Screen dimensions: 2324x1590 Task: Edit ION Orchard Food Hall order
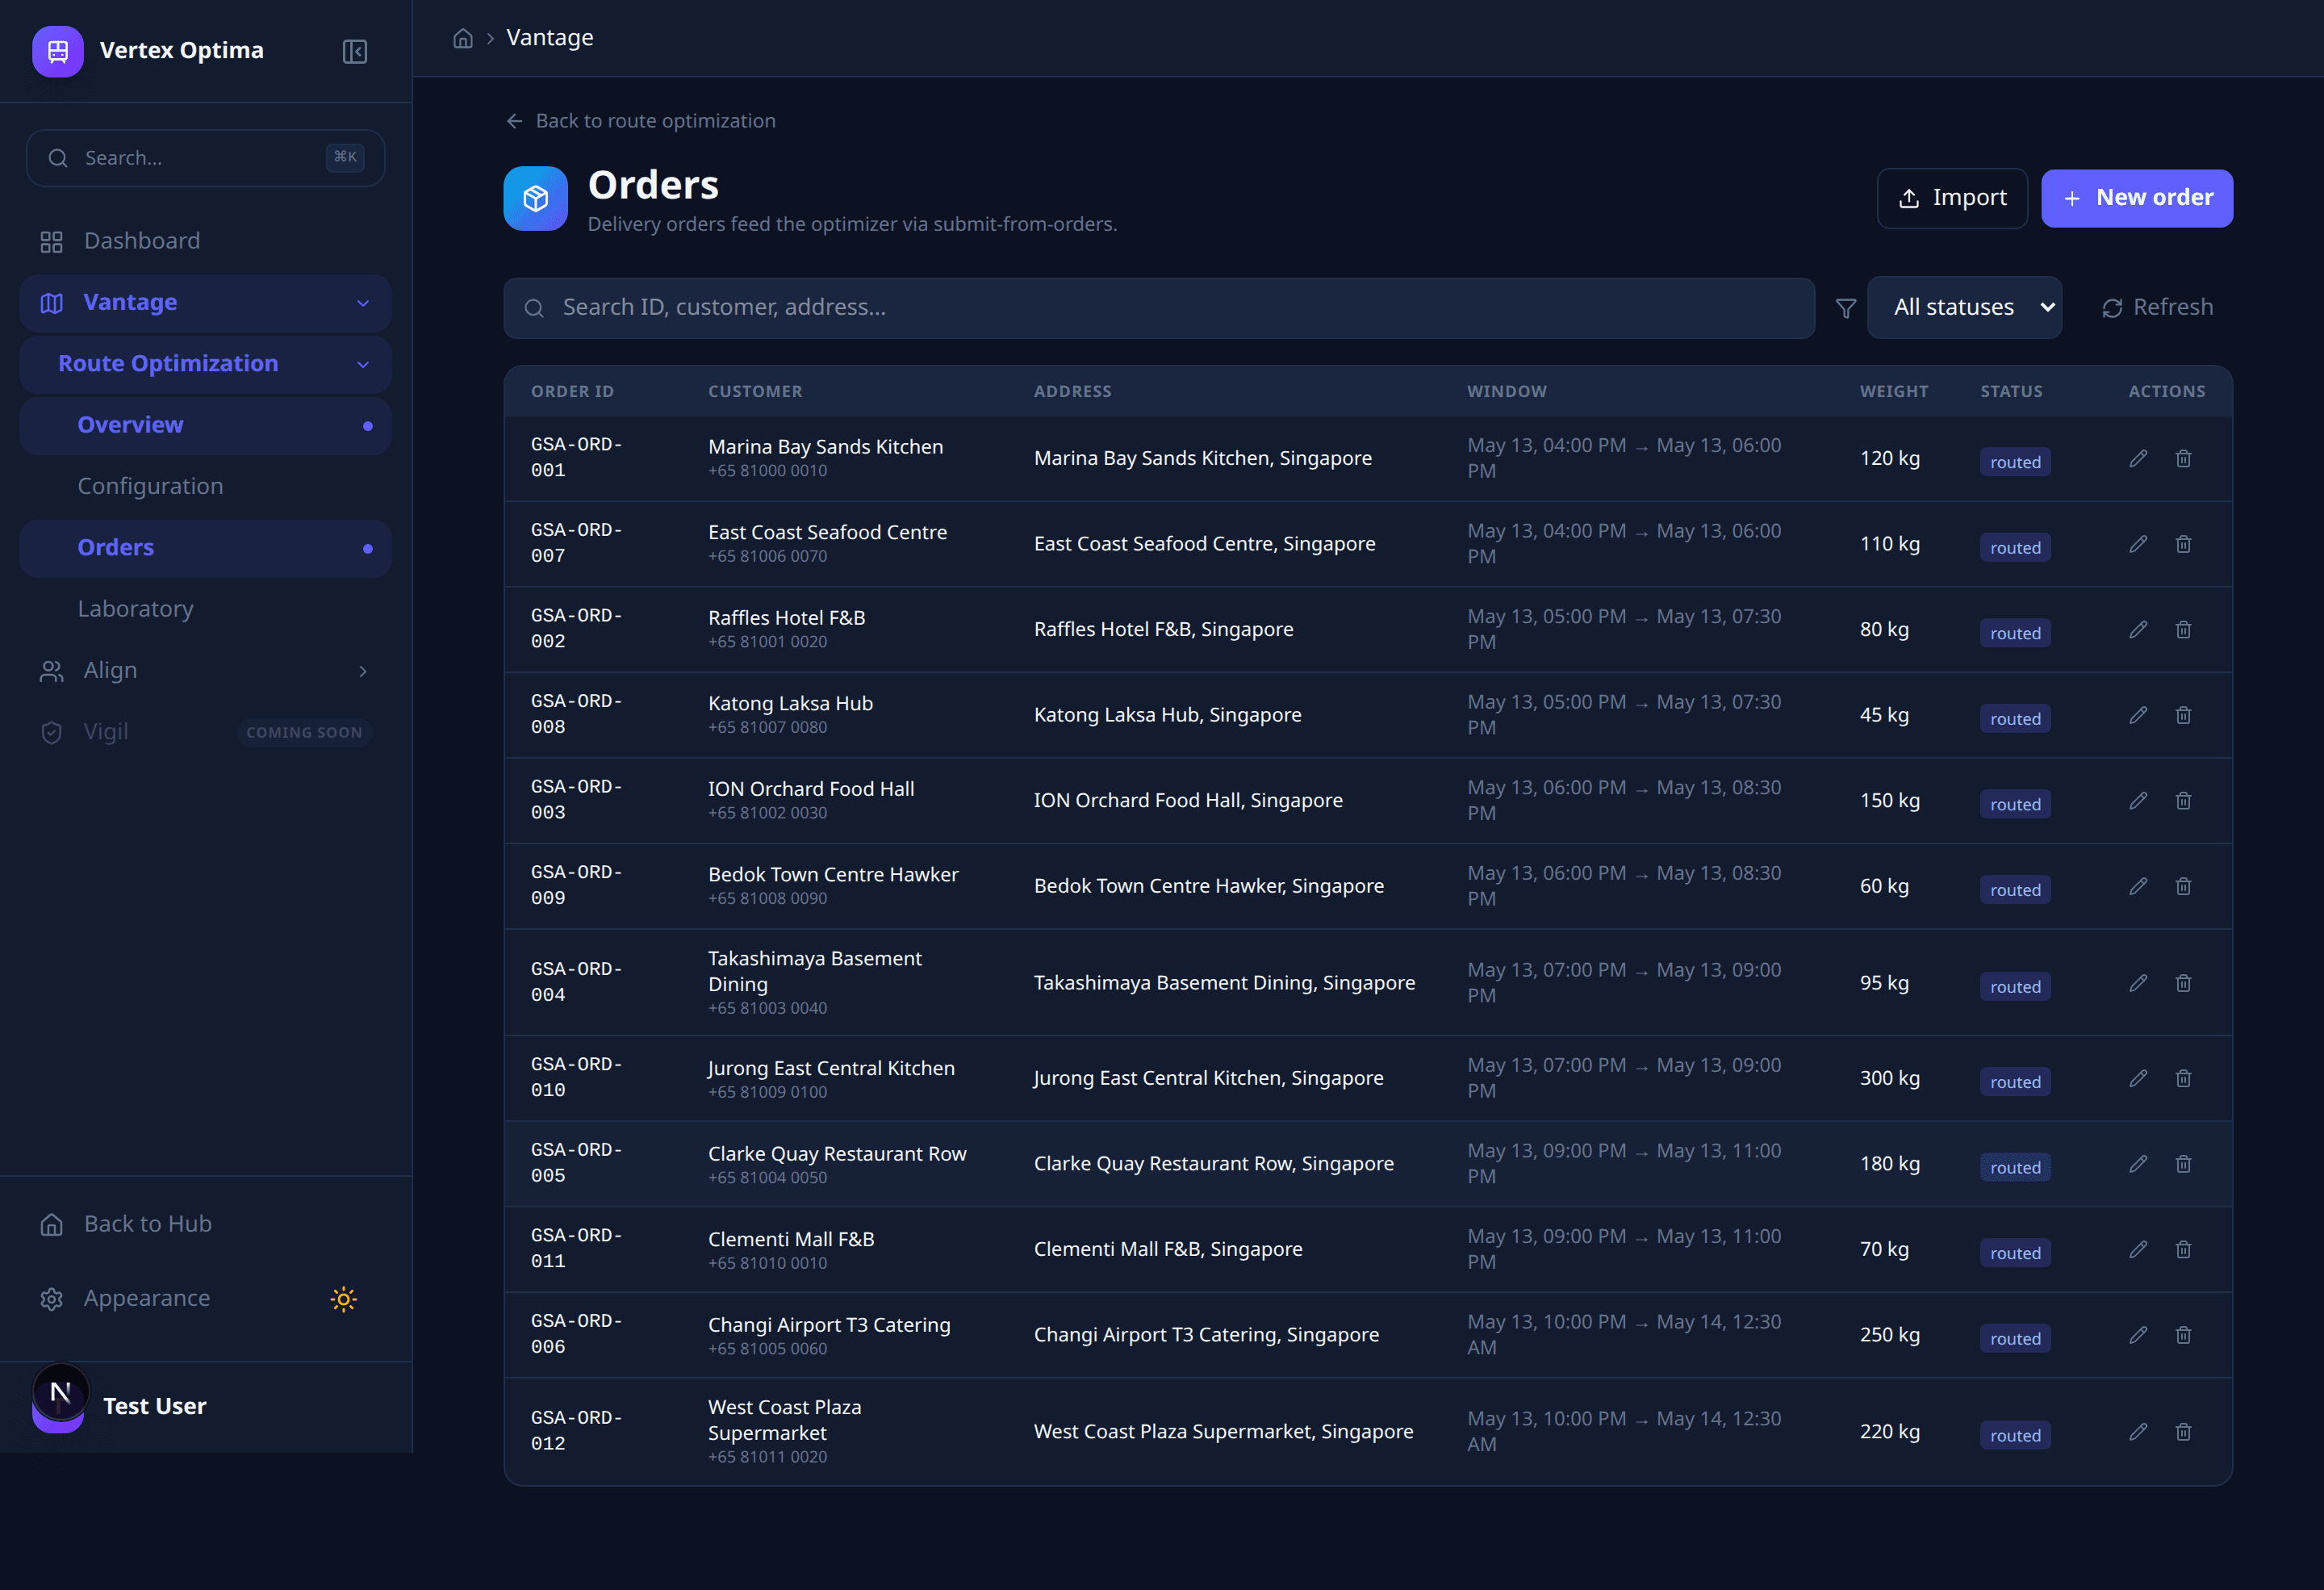tap(2138, 801)
